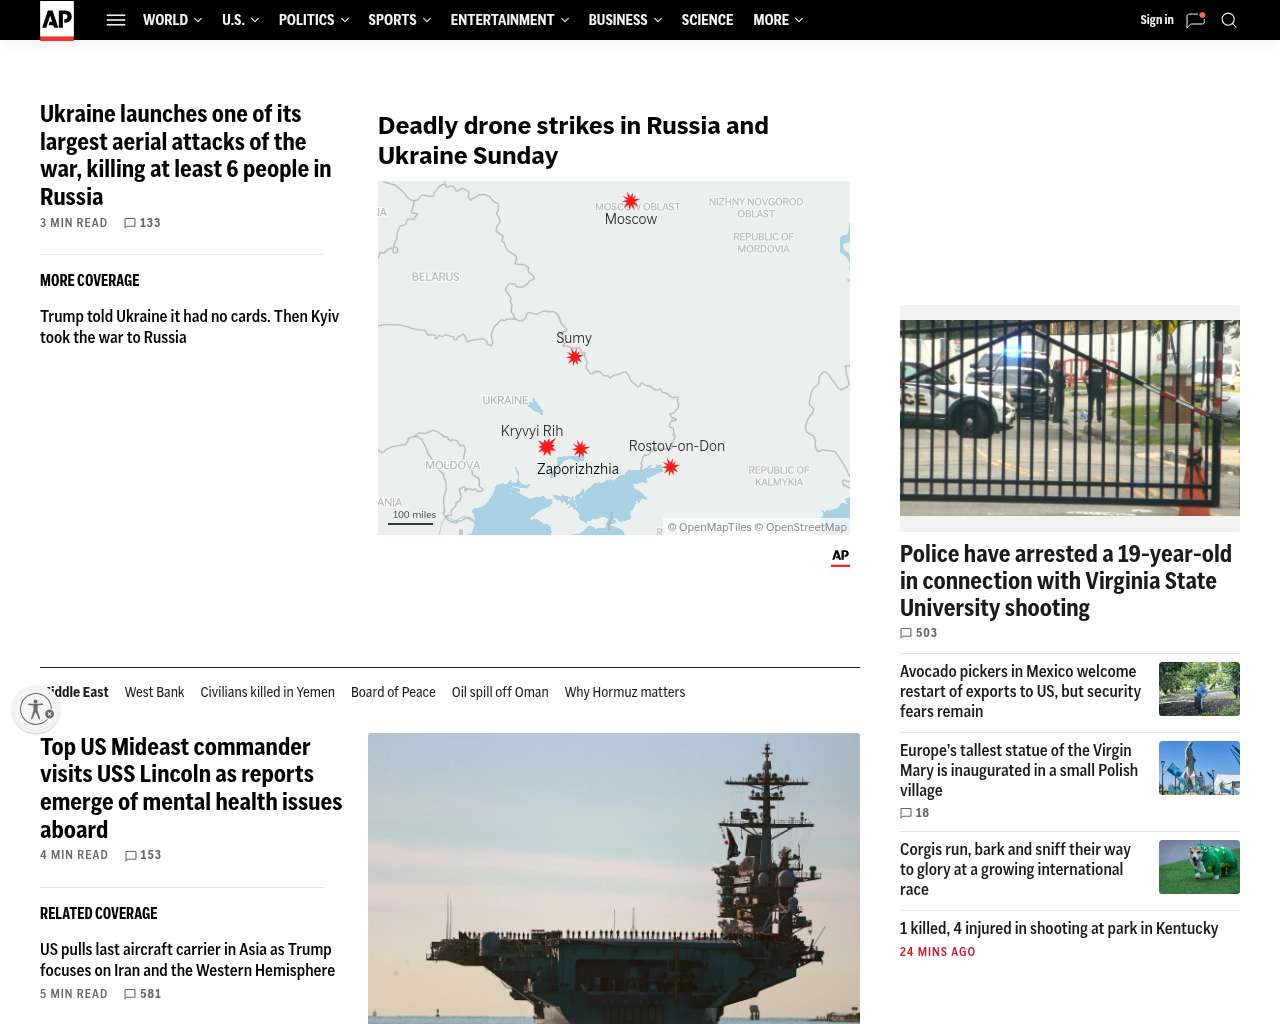Select the Oil spill off Oman topic

point(500,692)
